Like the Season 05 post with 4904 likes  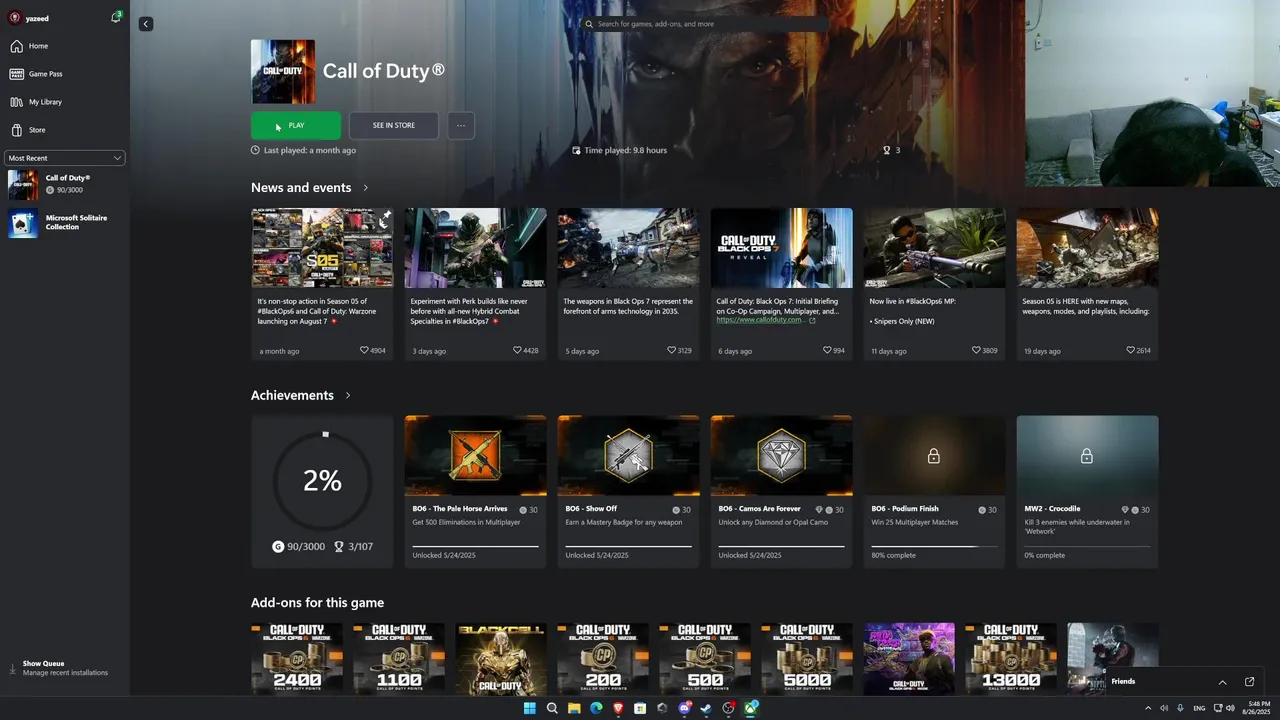click(x=365, y=351)
